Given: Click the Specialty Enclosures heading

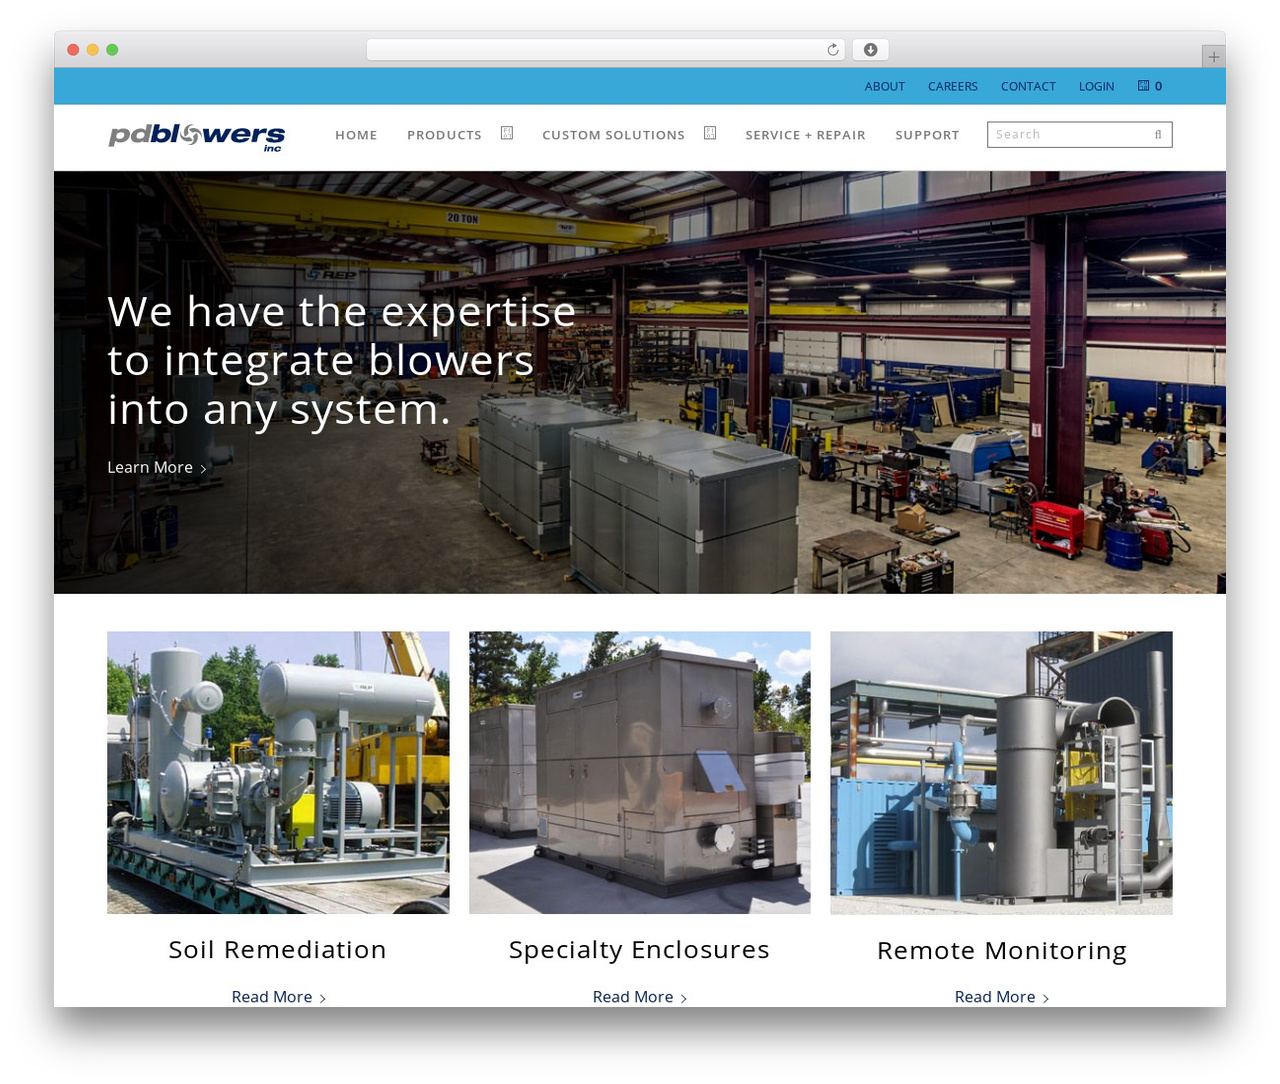Looking at the screenshot, I should (639, 951).
